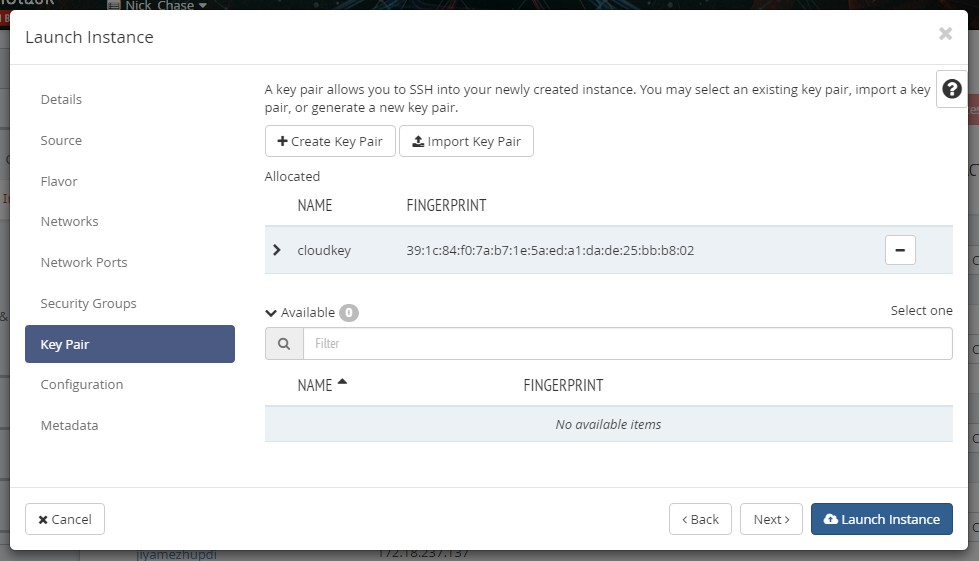Image resolution: width=979 pixels, height=561 pixels.
Task: Click Allocated FINGERPRINT column header
Action: pyautogui.click(x=446, y=205)
